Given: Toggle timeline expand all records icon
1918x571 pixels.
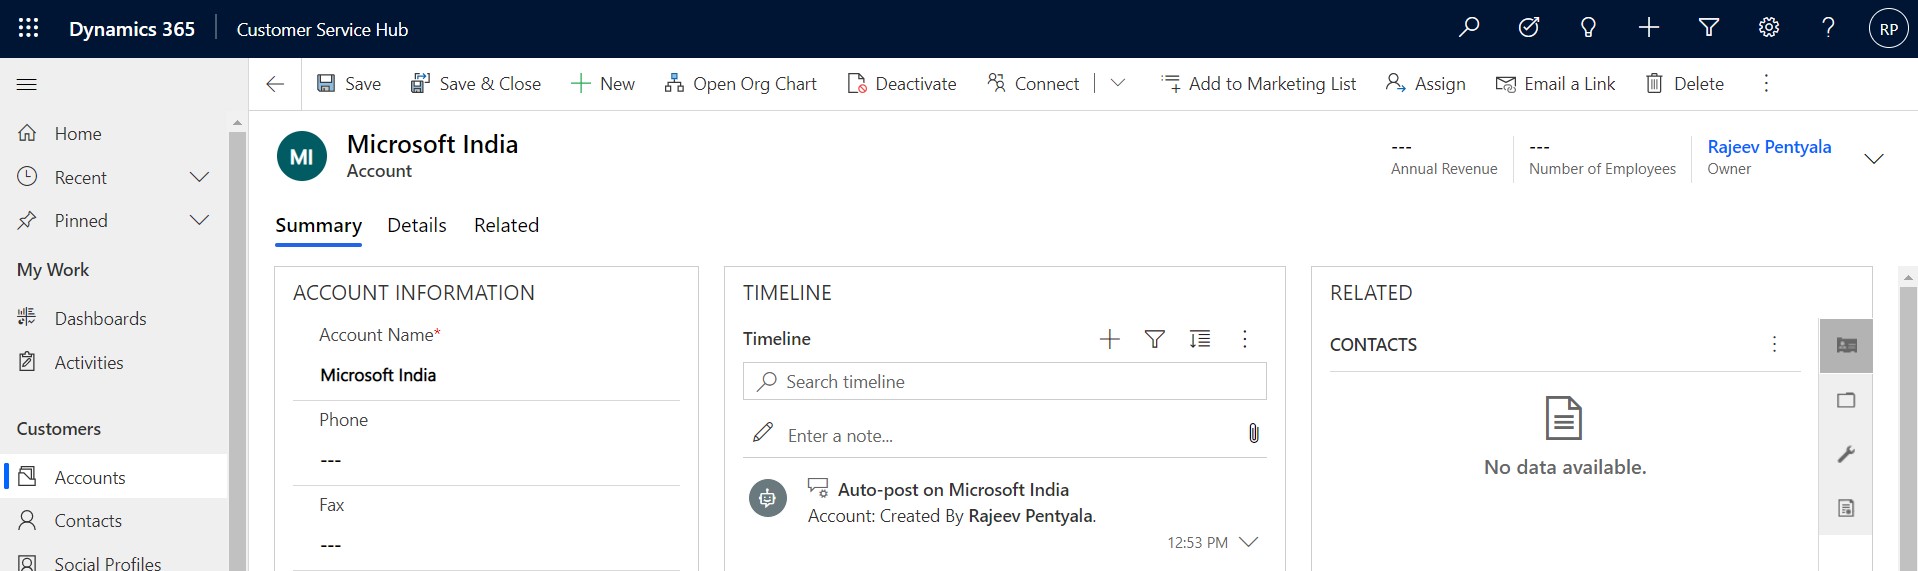Looking at the screenshot, I should [1200, 339].
